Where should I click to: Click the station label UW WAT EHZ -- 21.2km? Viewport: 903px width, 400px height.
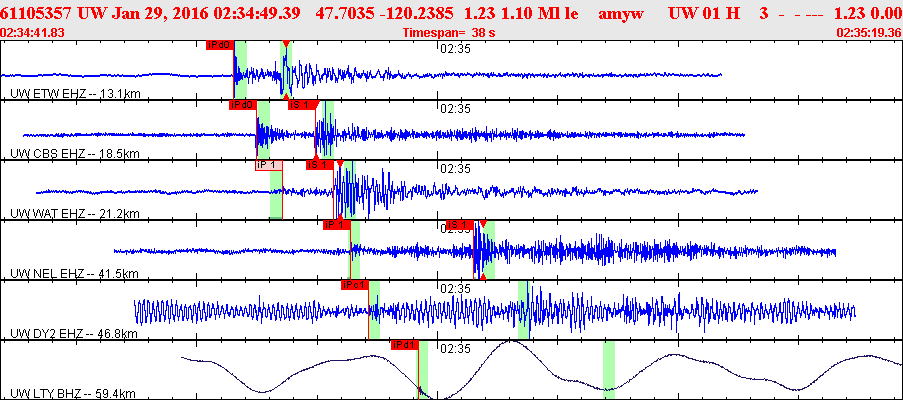[x=75, y=214]
